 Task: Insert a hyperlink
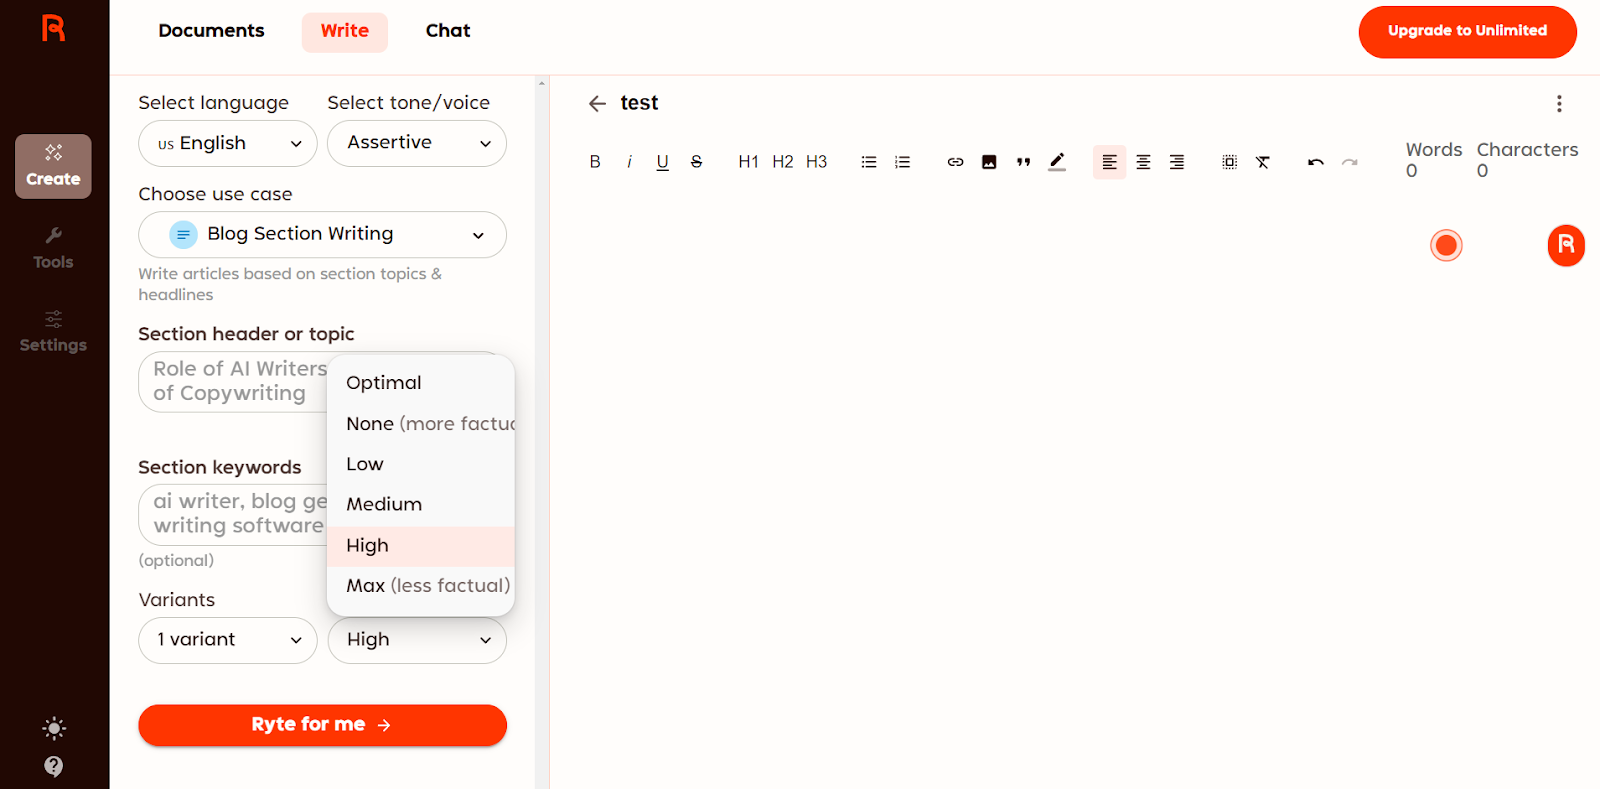coord(955,162)
